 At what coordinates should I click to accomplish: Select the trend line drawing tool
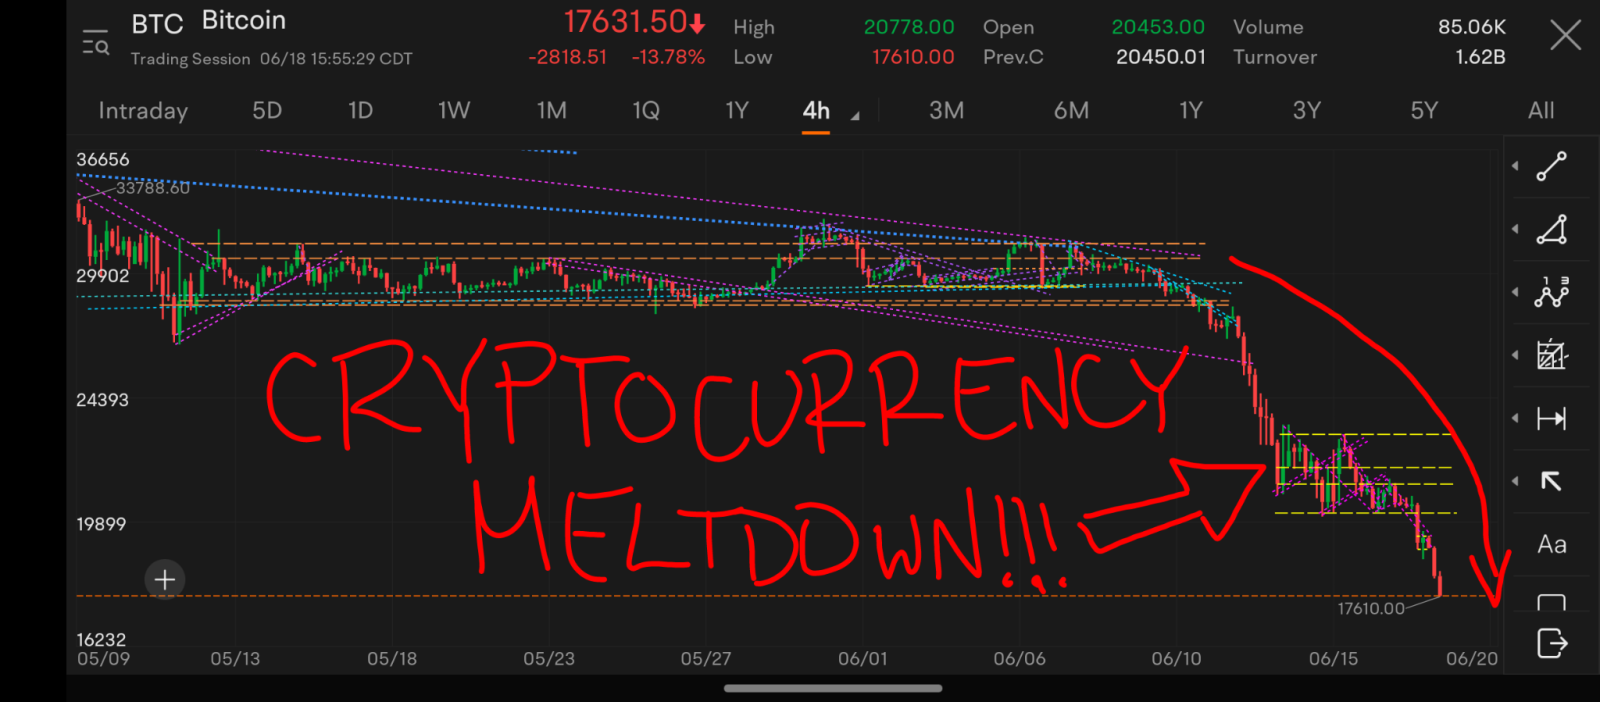click(x=1551, y=166)
